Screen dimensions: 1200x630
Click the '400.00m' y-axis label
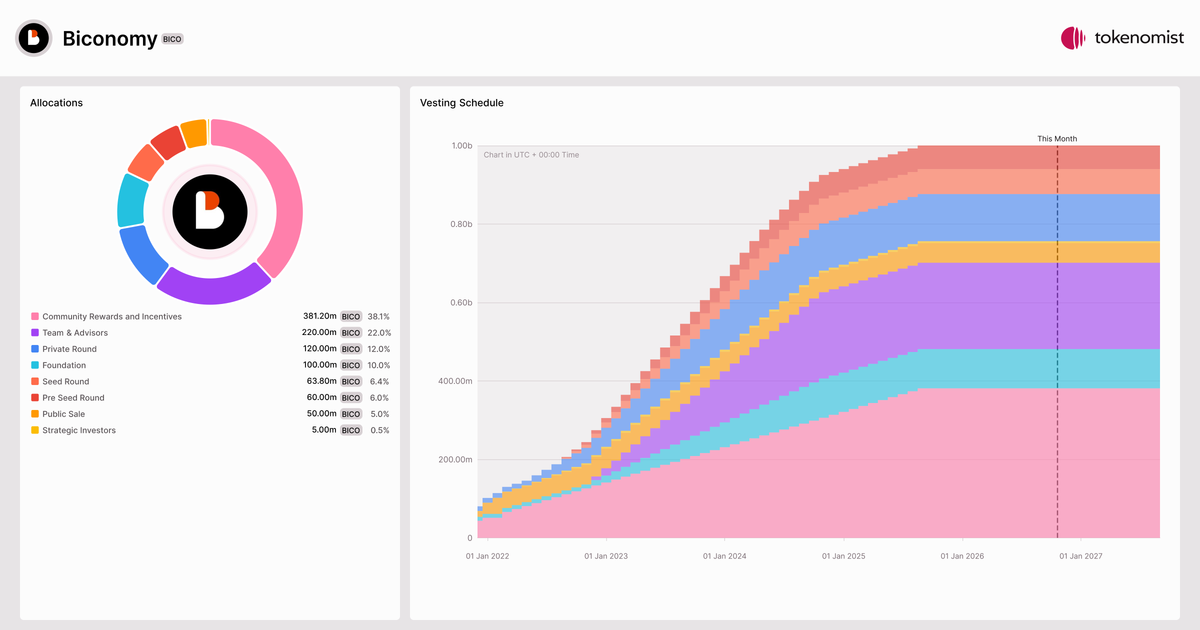[x=456, y=381]
